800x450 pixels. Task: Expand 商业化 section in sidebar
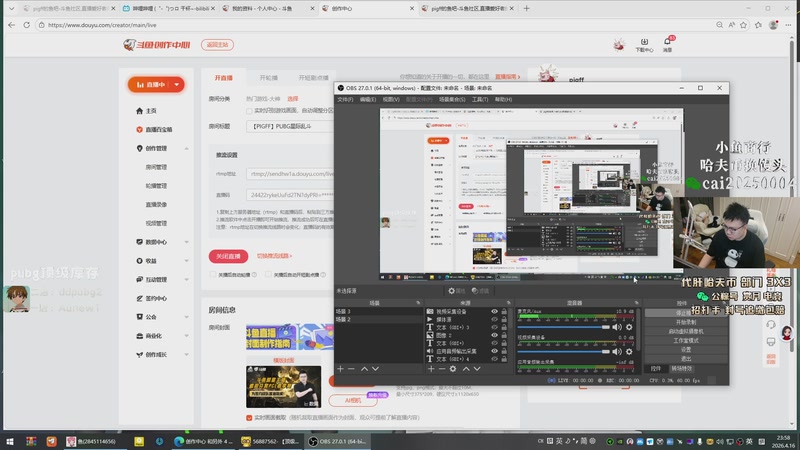[x=186, y=336]
